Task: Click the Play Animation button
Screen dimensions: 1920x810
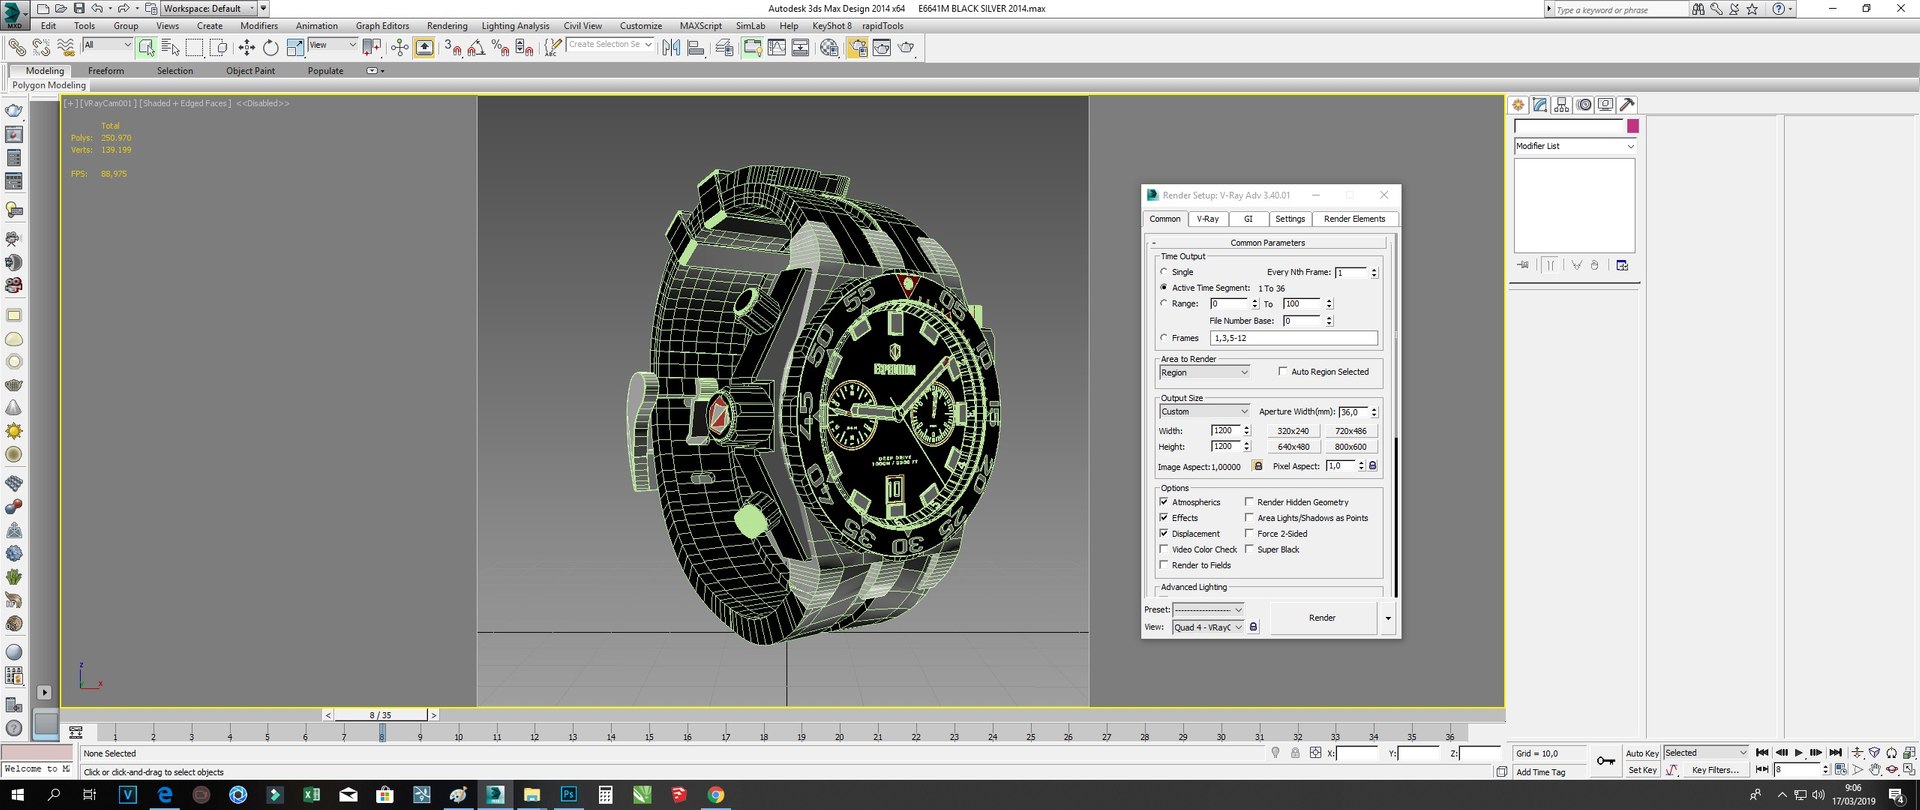Action: (x=1798, y=753)
